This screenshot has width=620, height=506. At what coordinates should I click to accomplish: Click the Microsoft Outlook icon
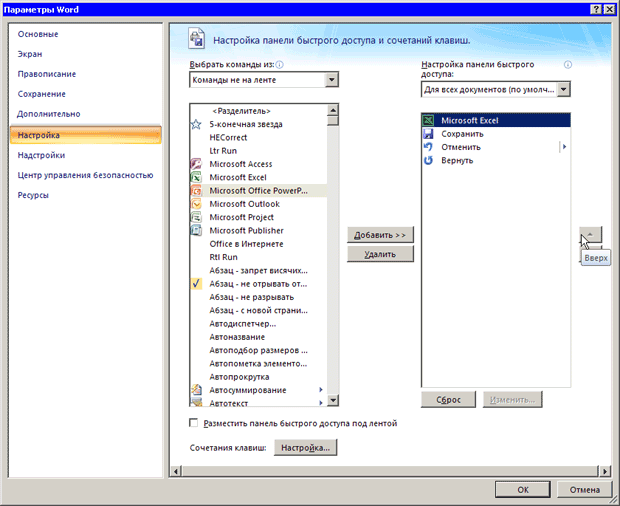coord(196,204)
